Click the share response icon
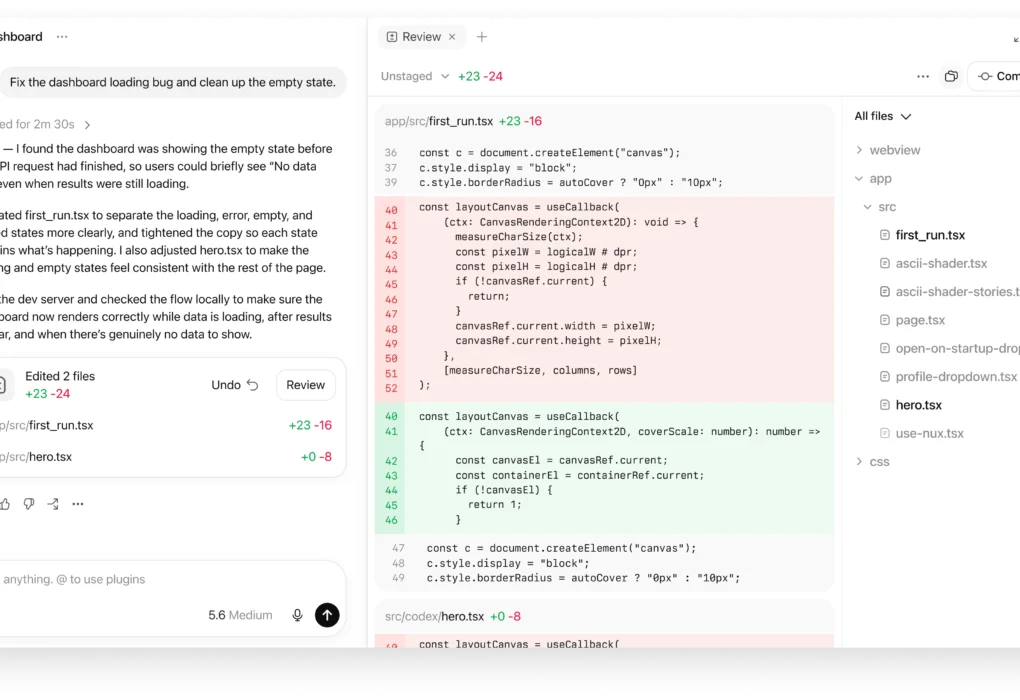1020x700 pixels. pos(53,504)
